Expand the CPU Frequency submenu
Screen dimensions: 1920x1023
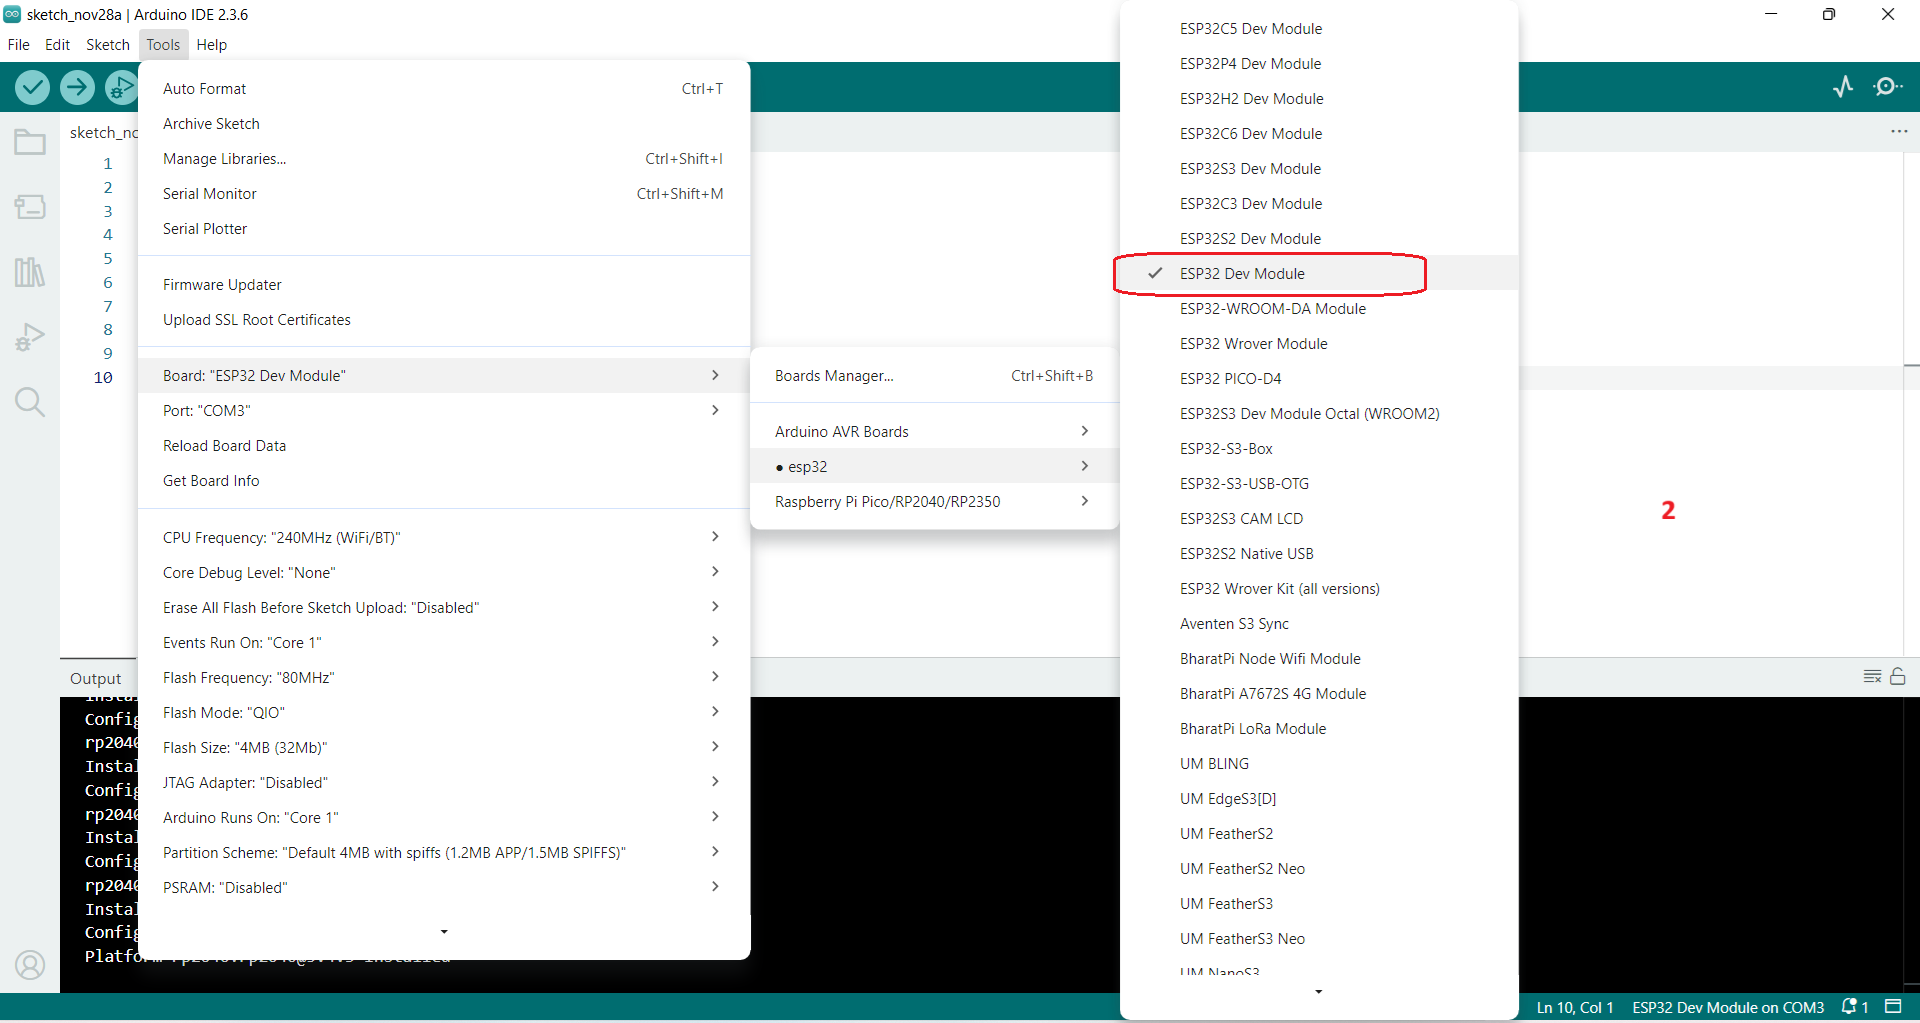point(444,537)
